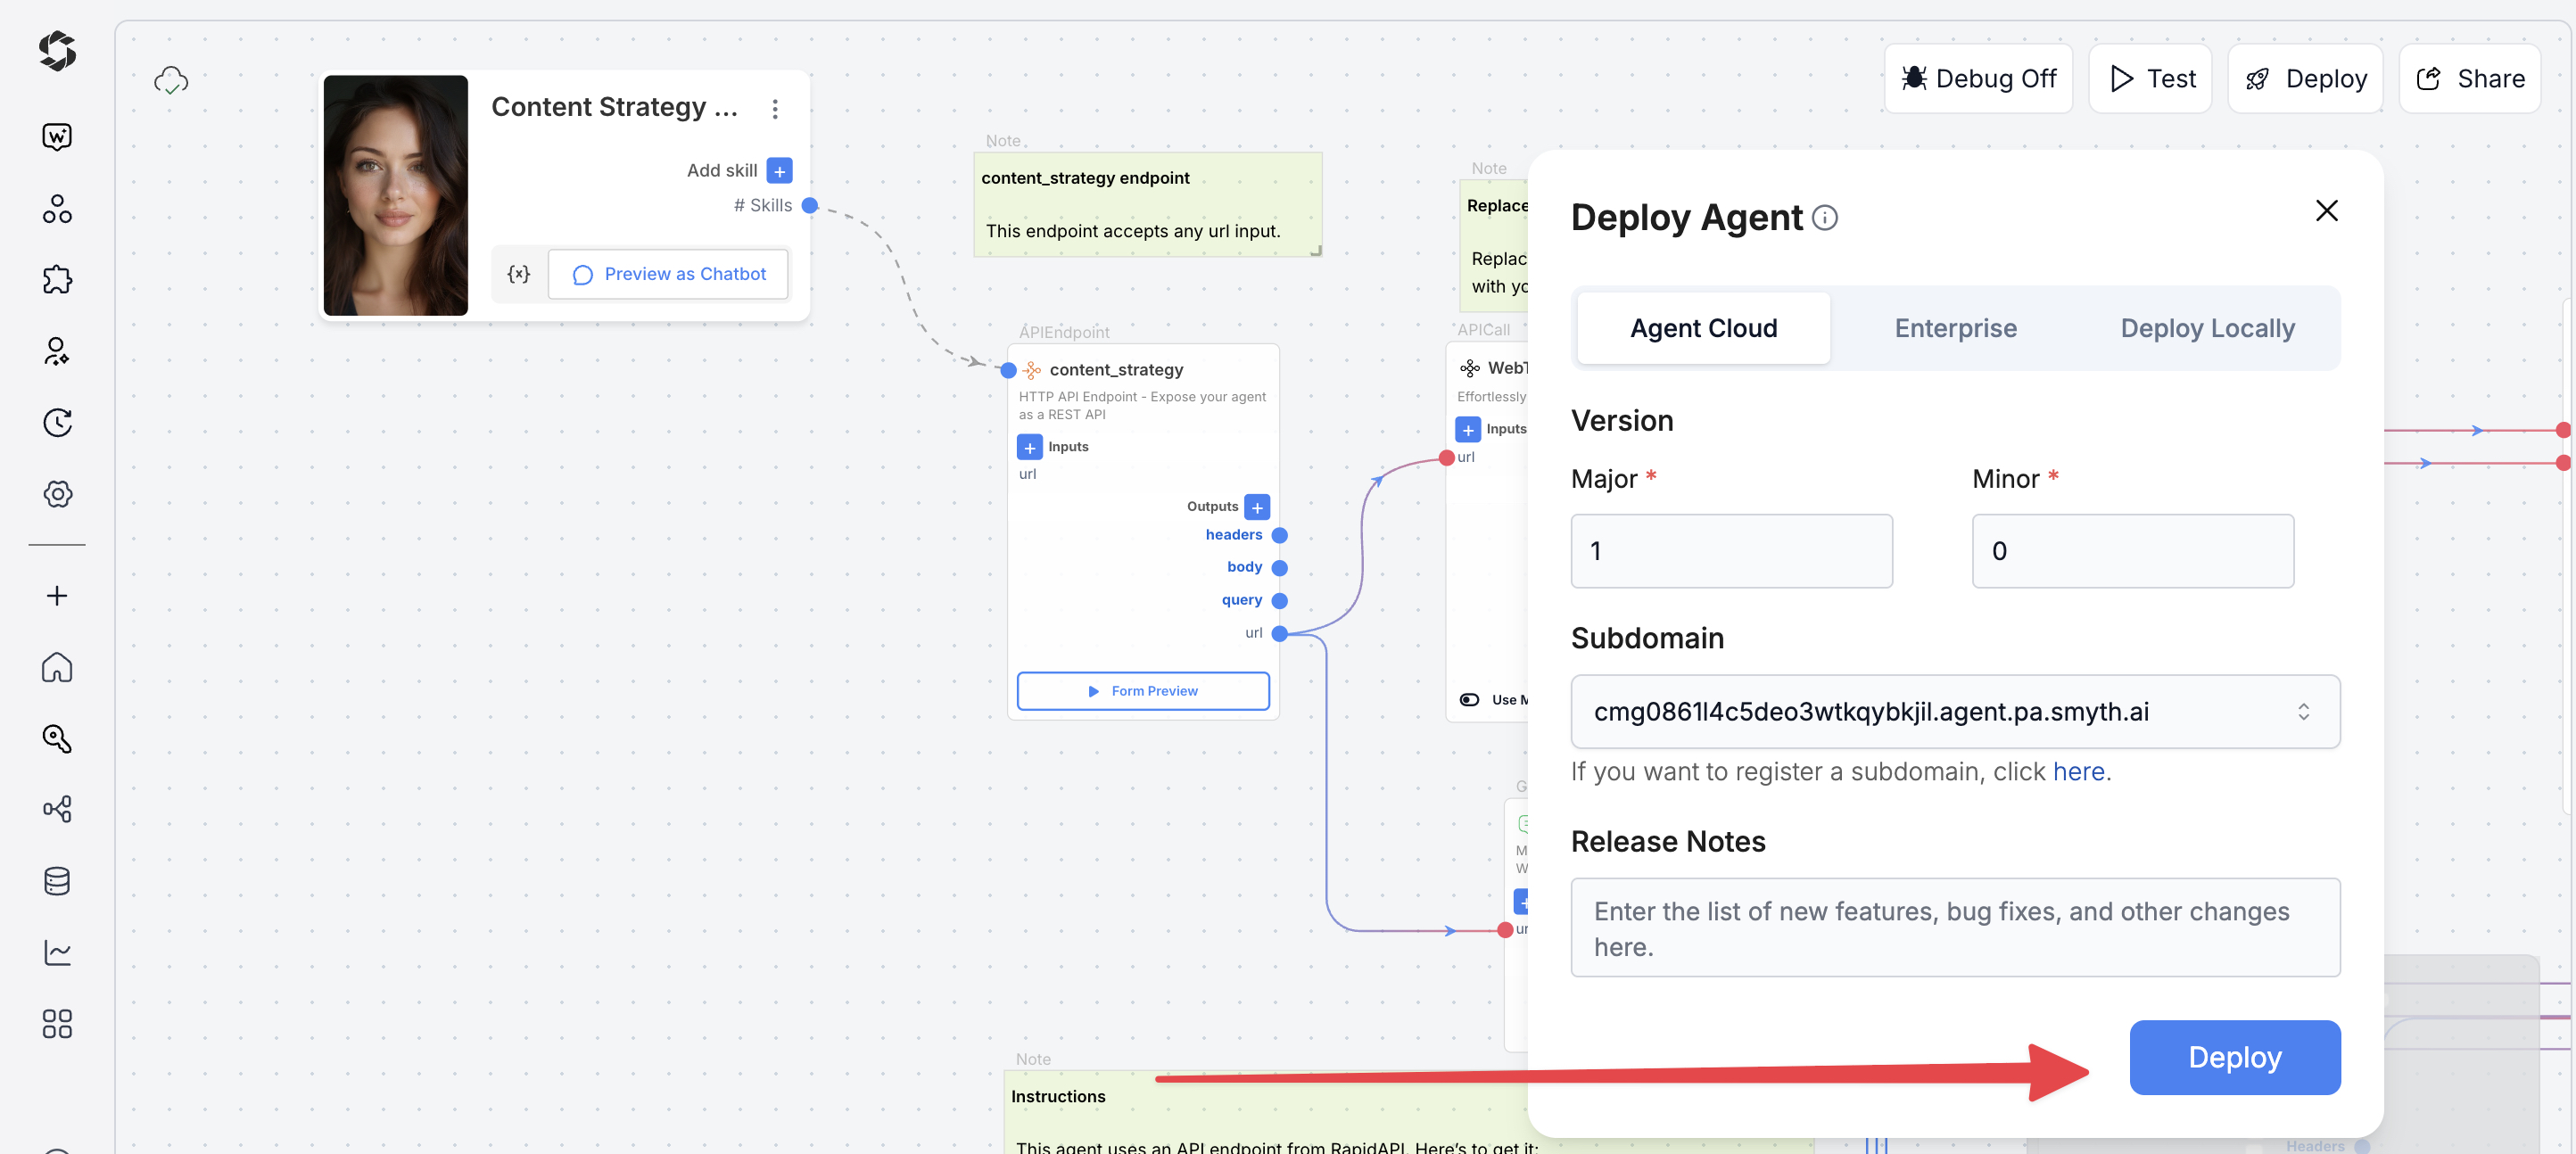Add an output on content_strategy node
2576x1154 pixels.
pyautogui.click(x=1257, y=507)
